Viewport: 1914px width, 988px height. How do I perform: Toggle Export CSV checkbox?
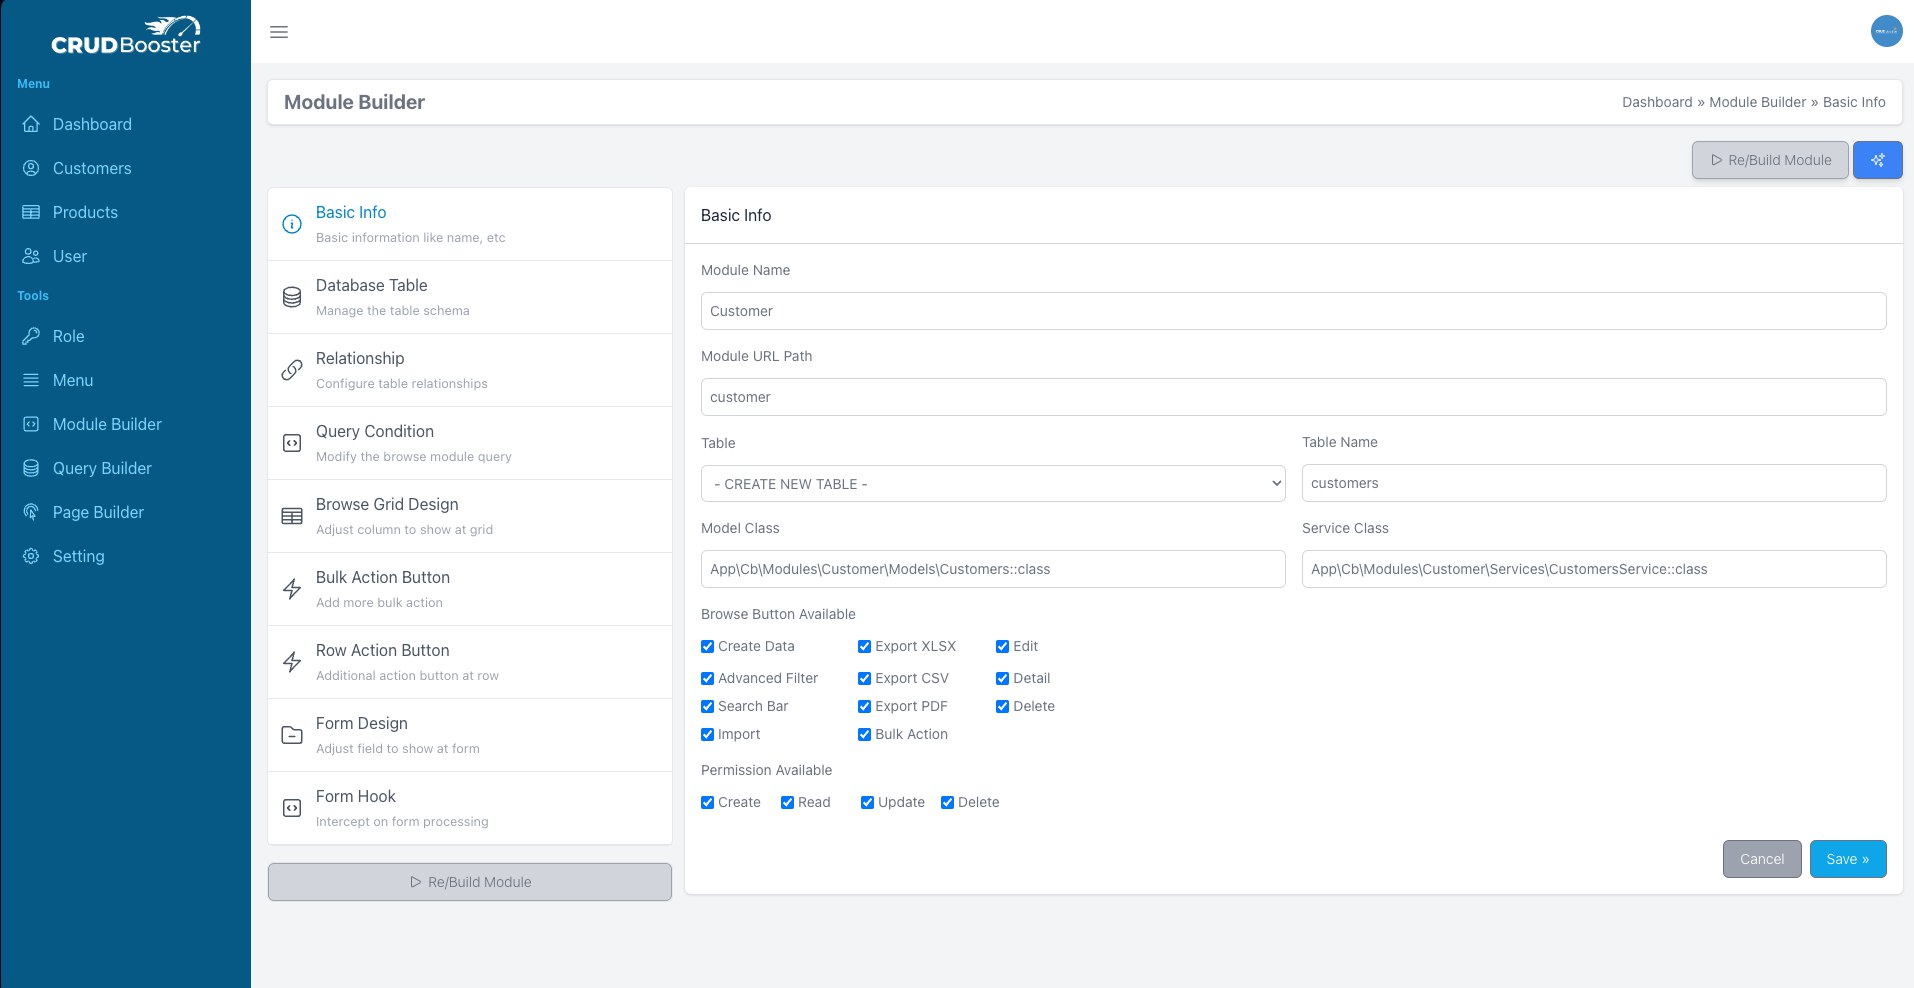[864, 678]
